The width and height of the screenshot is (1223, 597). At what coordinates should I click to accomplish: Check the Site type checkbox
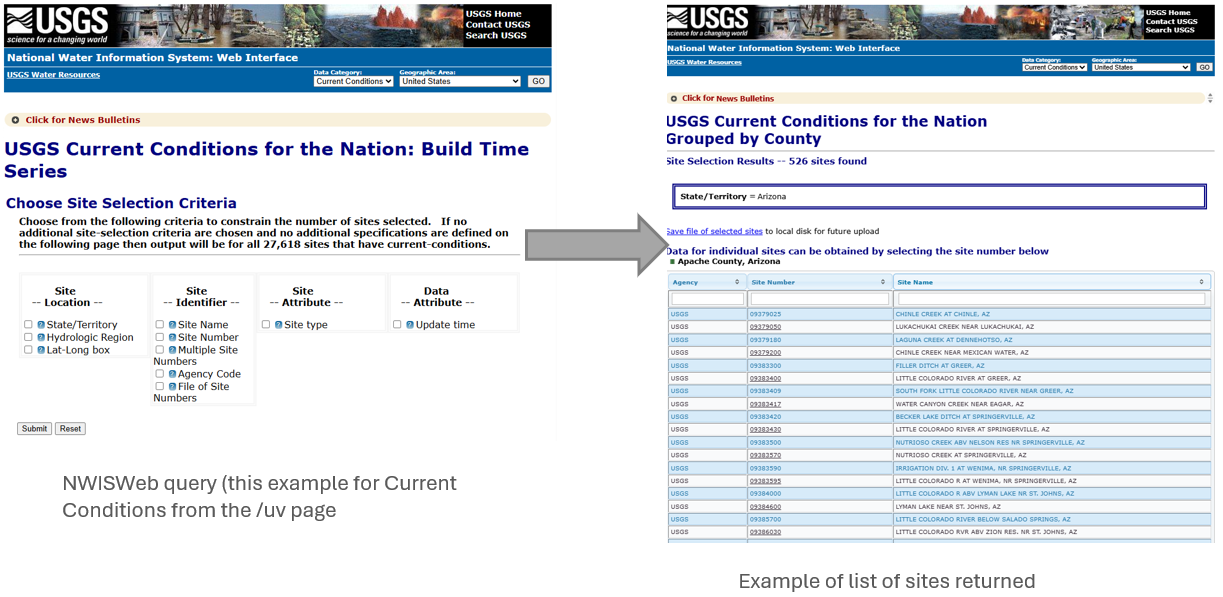tap(266, 325)
